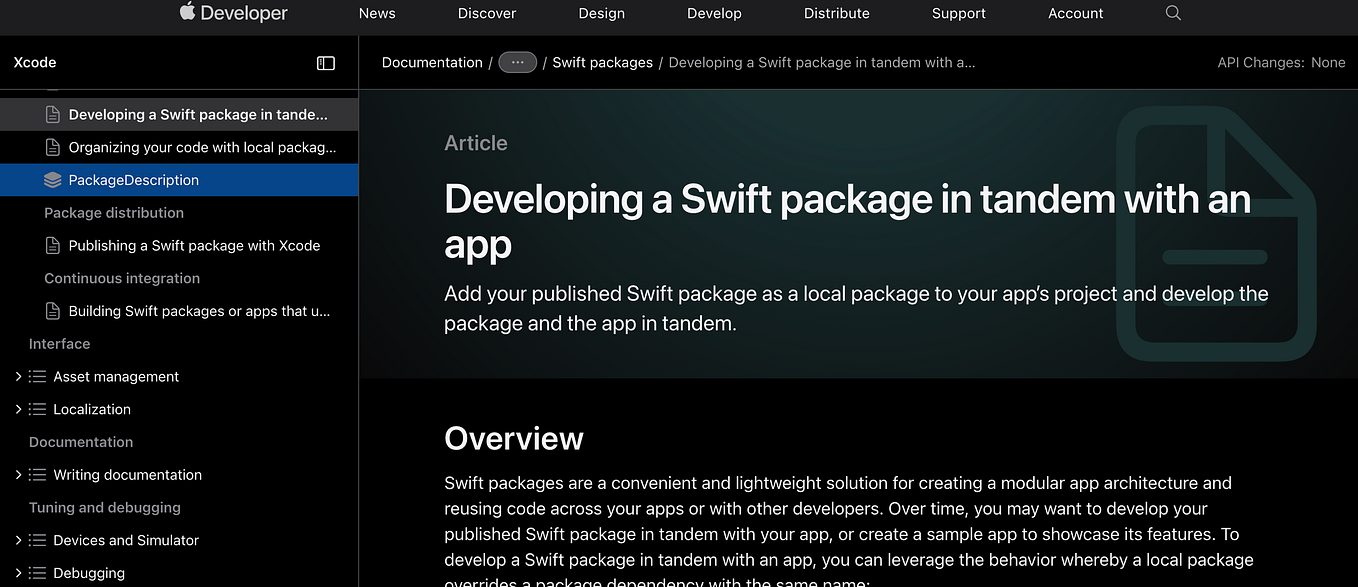The image size is (1358, 587).
Task: Click the list icon beside Debugging
Action: pos(37,573)
